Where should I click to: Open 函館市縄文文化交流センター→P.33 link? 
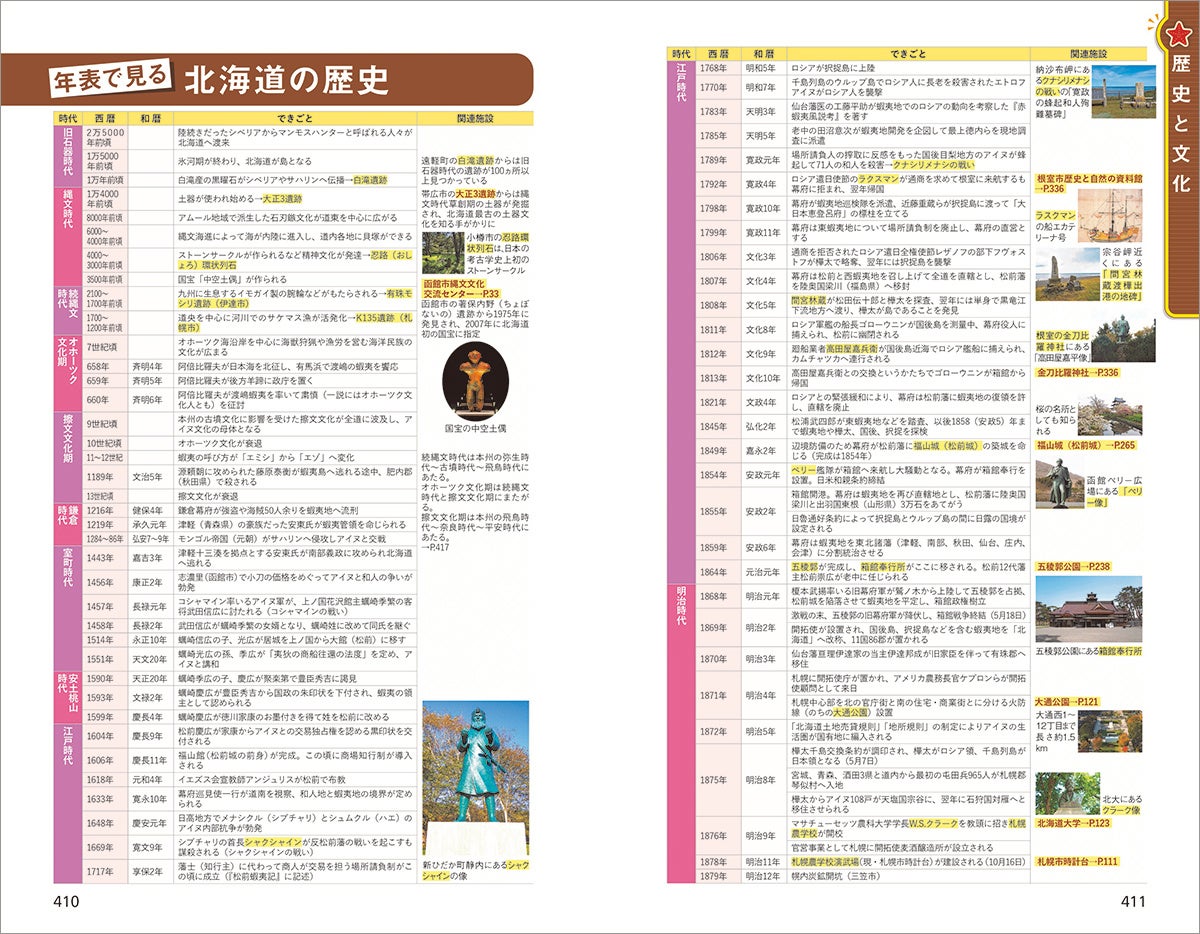click(x=462, y=290)
